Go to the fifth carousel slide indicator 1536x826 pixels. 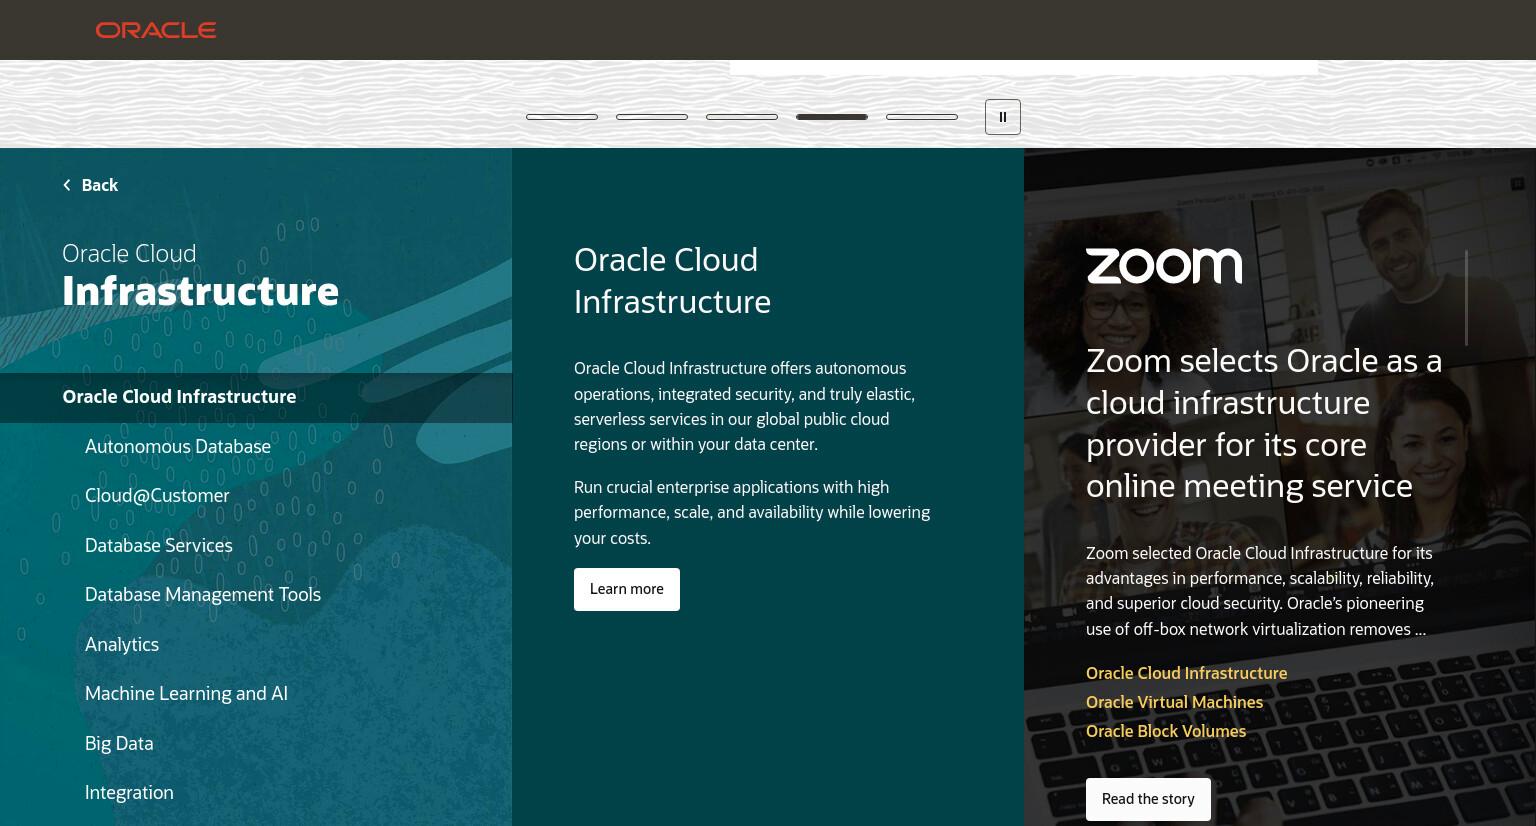tap(922, 117)
